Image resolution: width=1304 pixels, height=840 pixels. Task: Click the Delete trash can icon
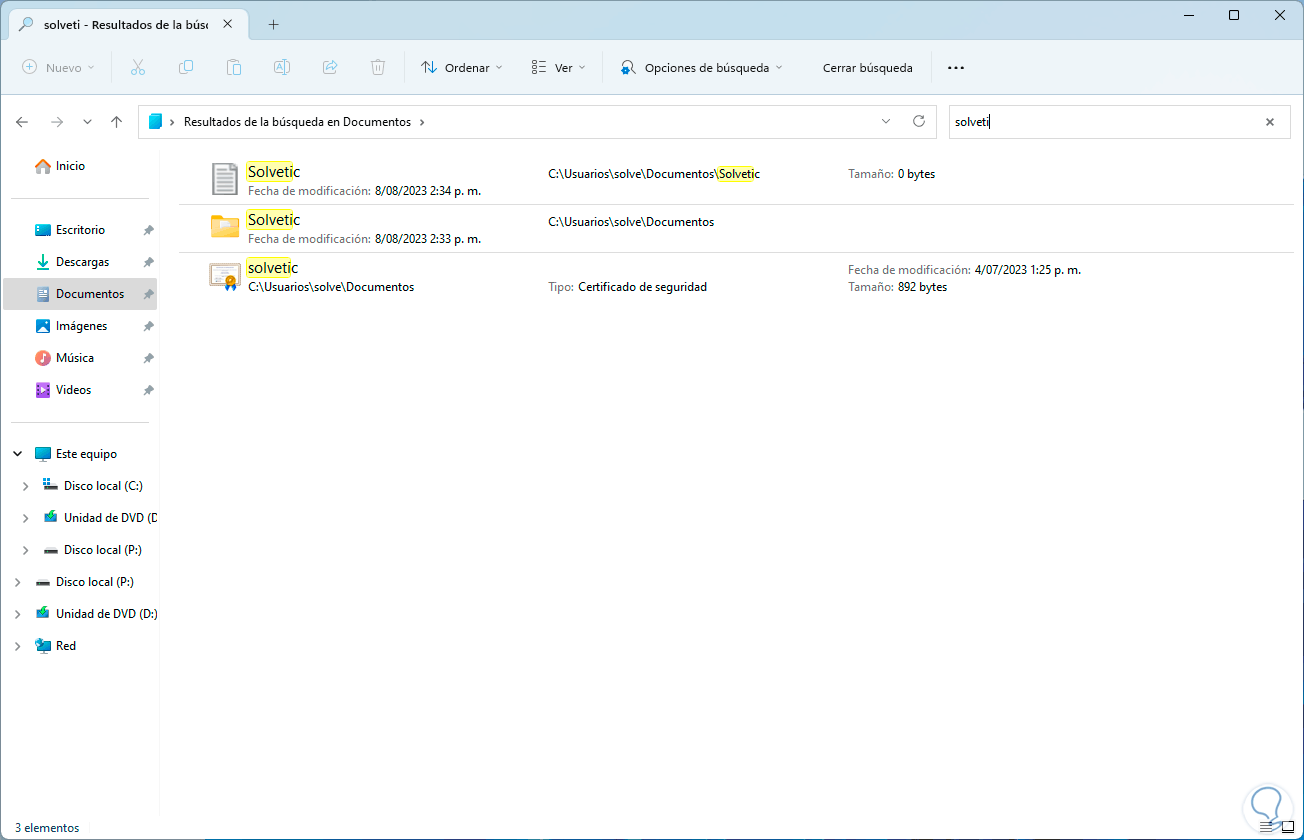coord(378,68)
